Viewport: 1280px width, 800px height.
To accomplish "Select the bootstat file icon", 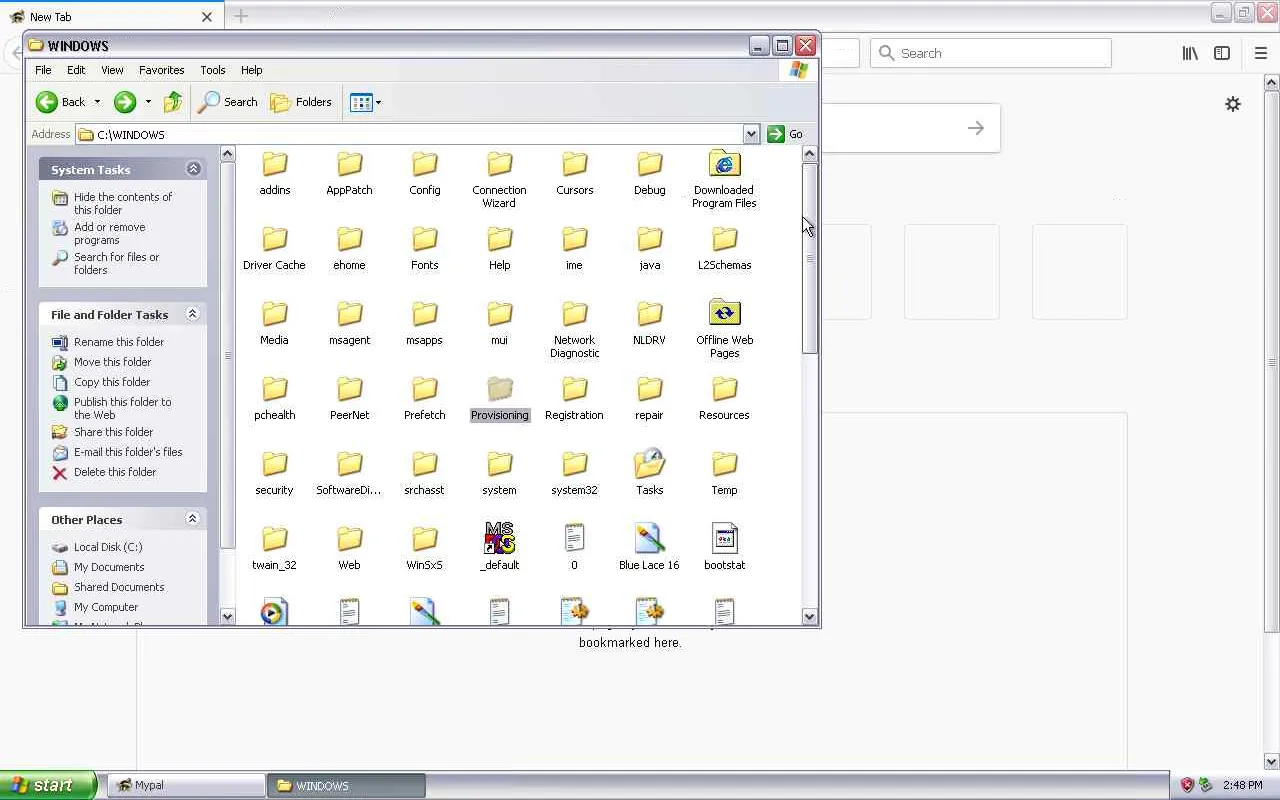I will pos(724,538).
